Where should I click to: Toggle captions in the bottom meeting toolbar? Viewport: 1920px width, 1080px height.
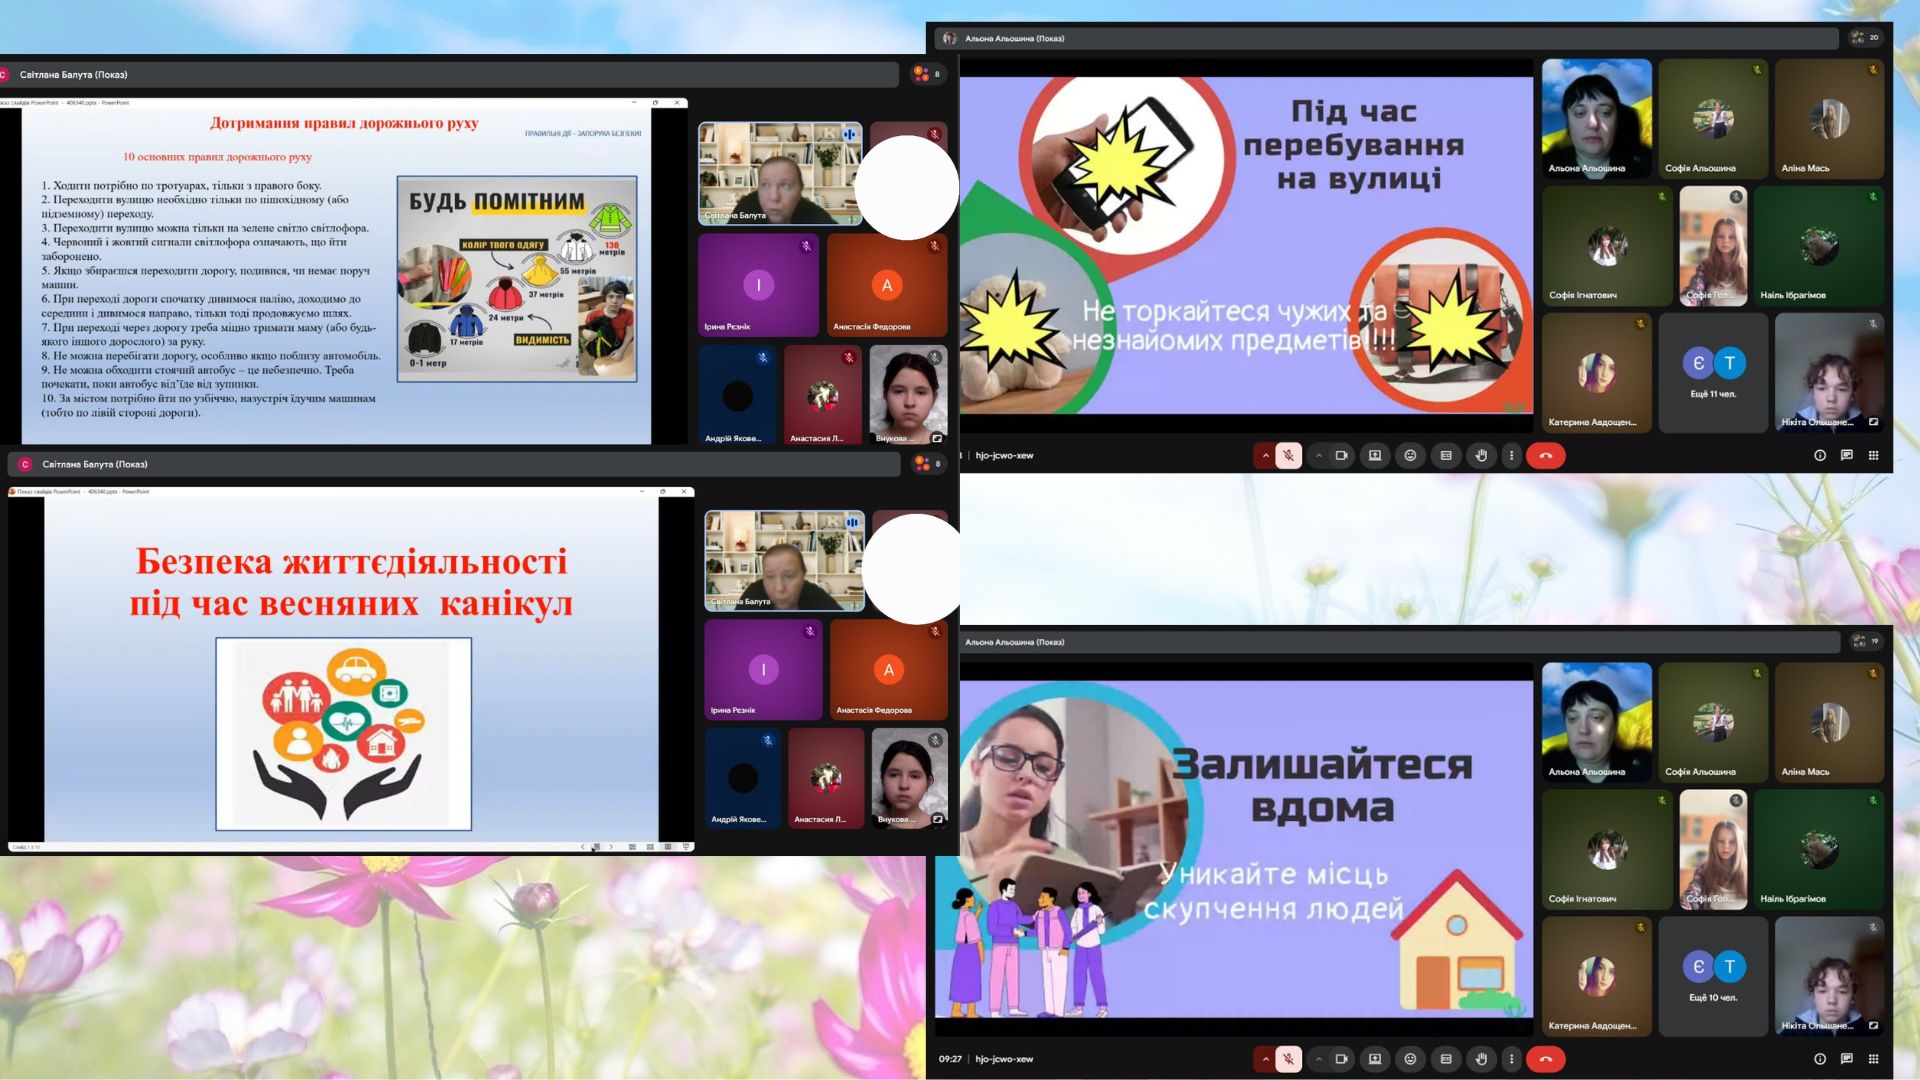(x=1446, y=1059)
